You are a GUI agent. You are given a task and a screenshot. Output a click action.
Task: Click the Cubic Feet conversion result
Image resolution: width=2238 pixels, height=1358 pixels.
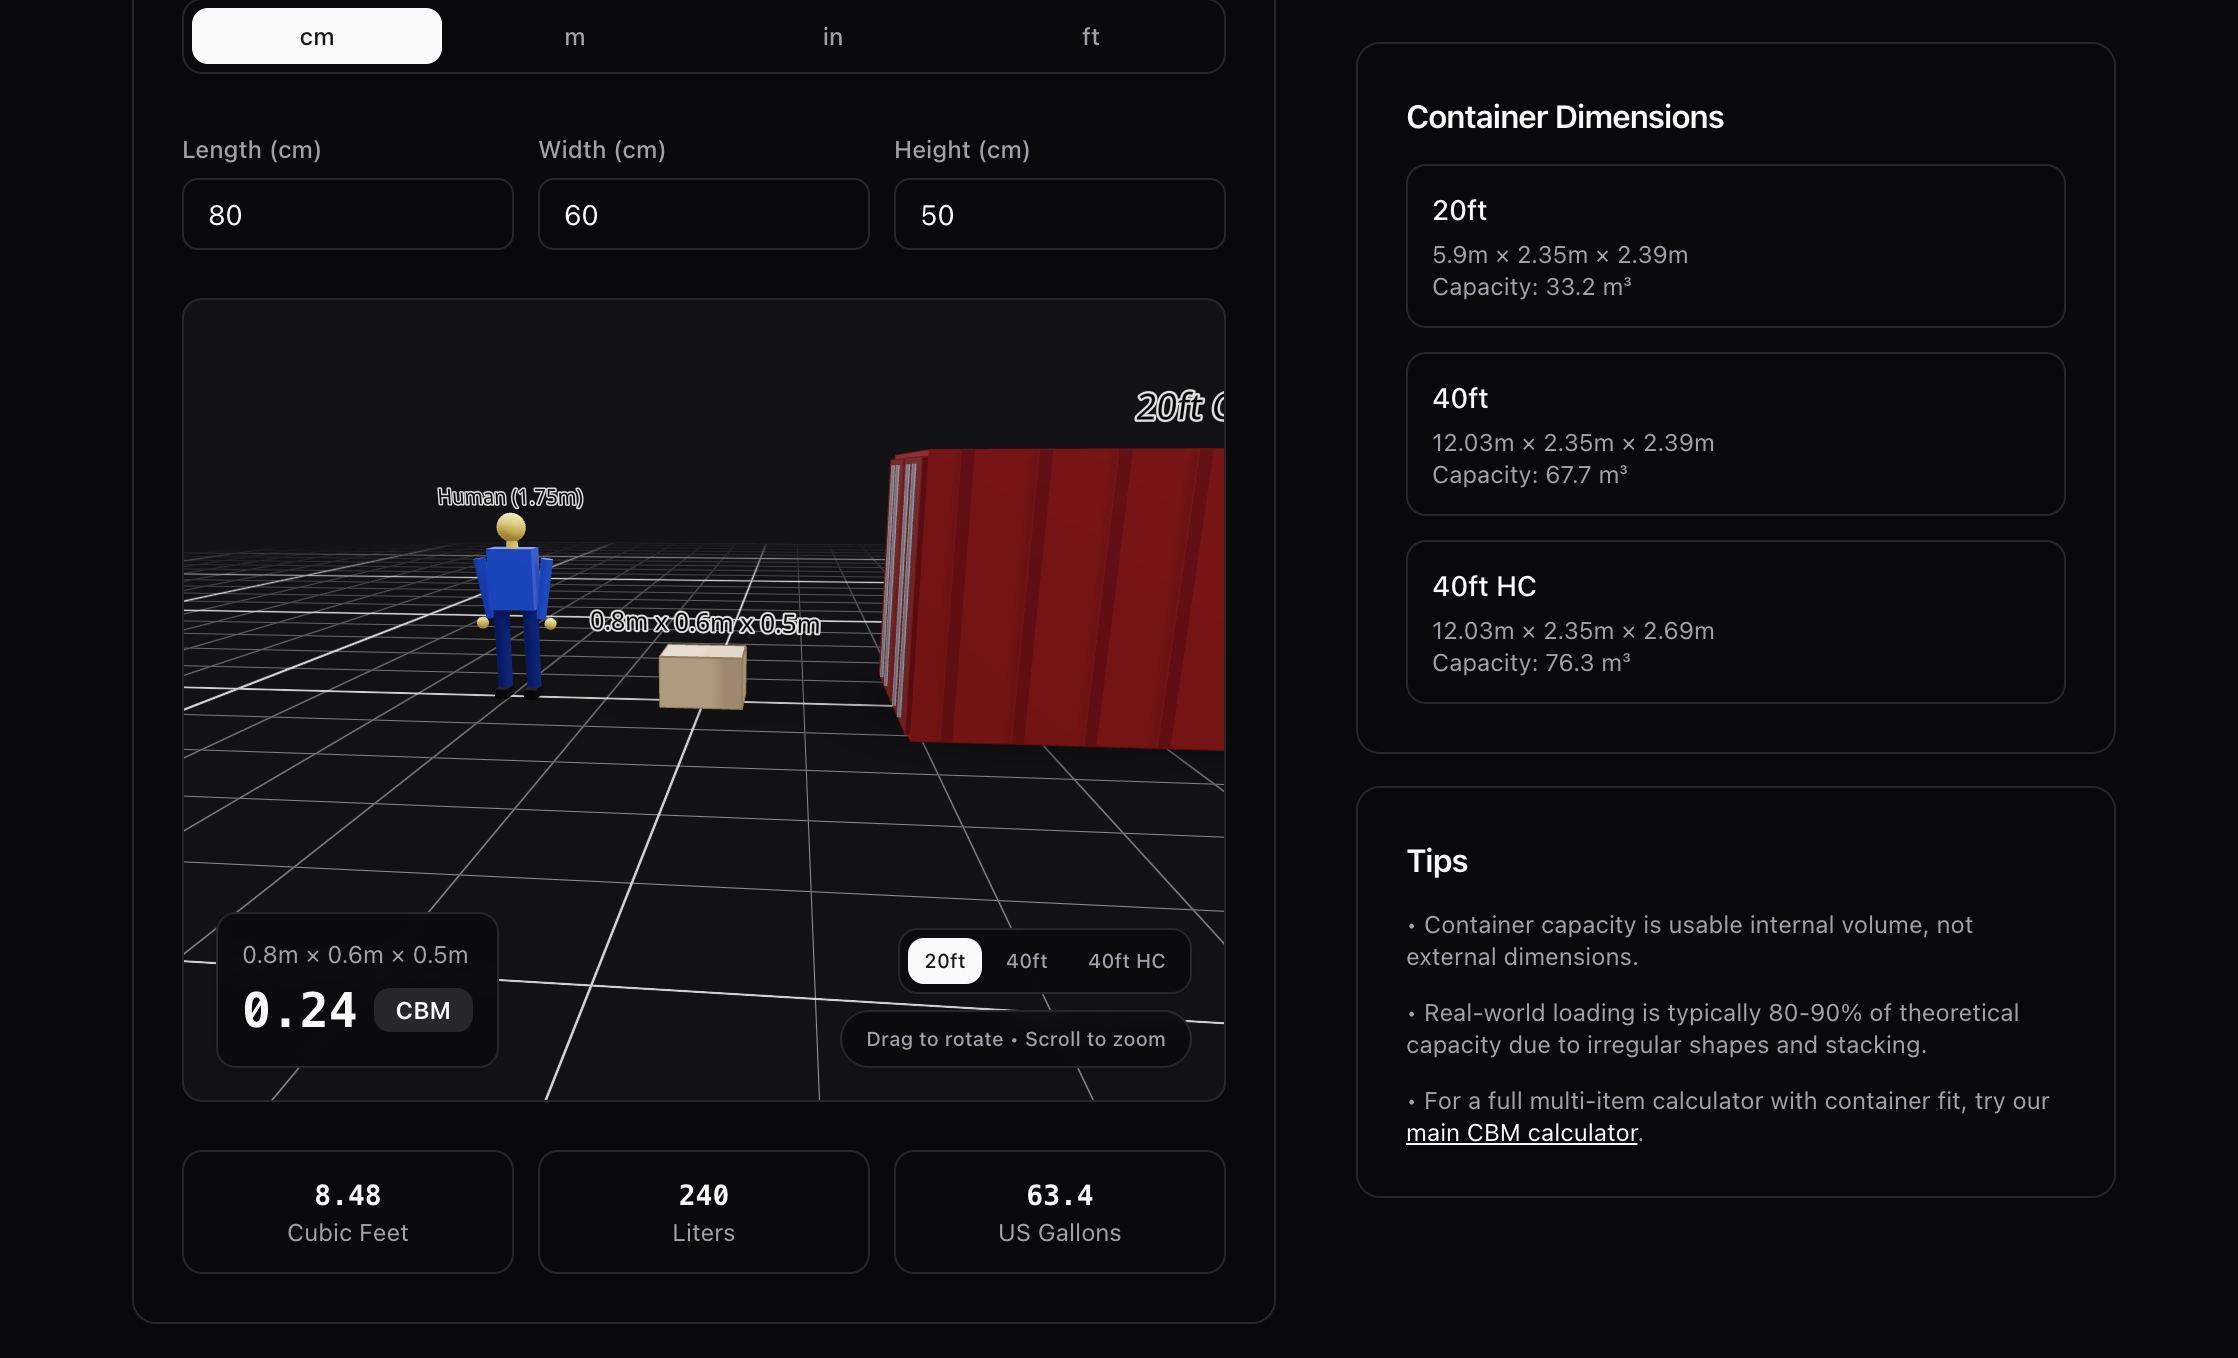[x=347, y=1212]
